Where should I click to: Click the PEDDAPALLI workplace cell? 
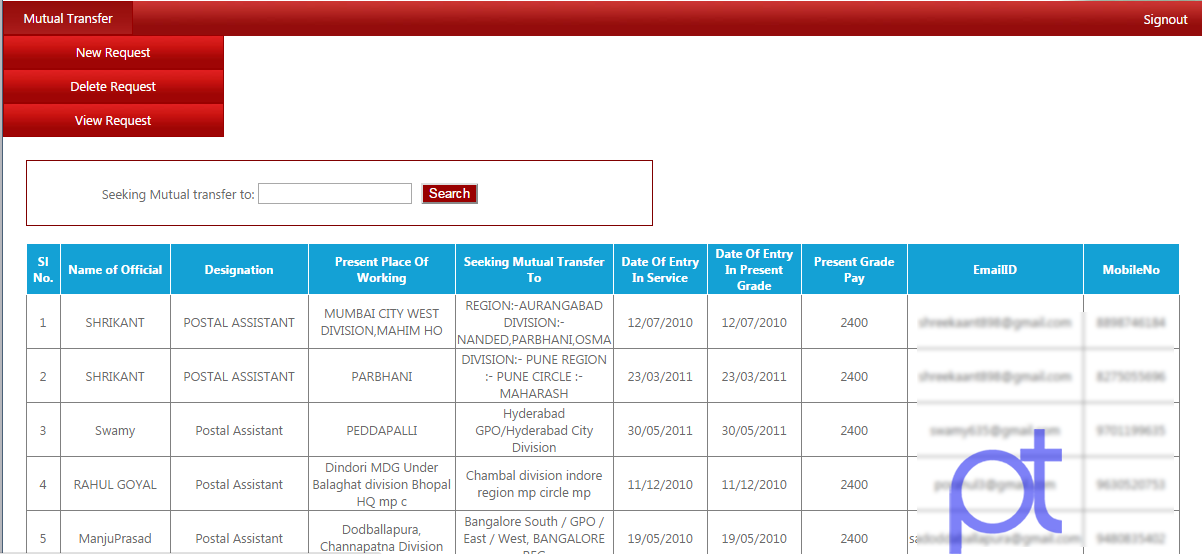382,431
